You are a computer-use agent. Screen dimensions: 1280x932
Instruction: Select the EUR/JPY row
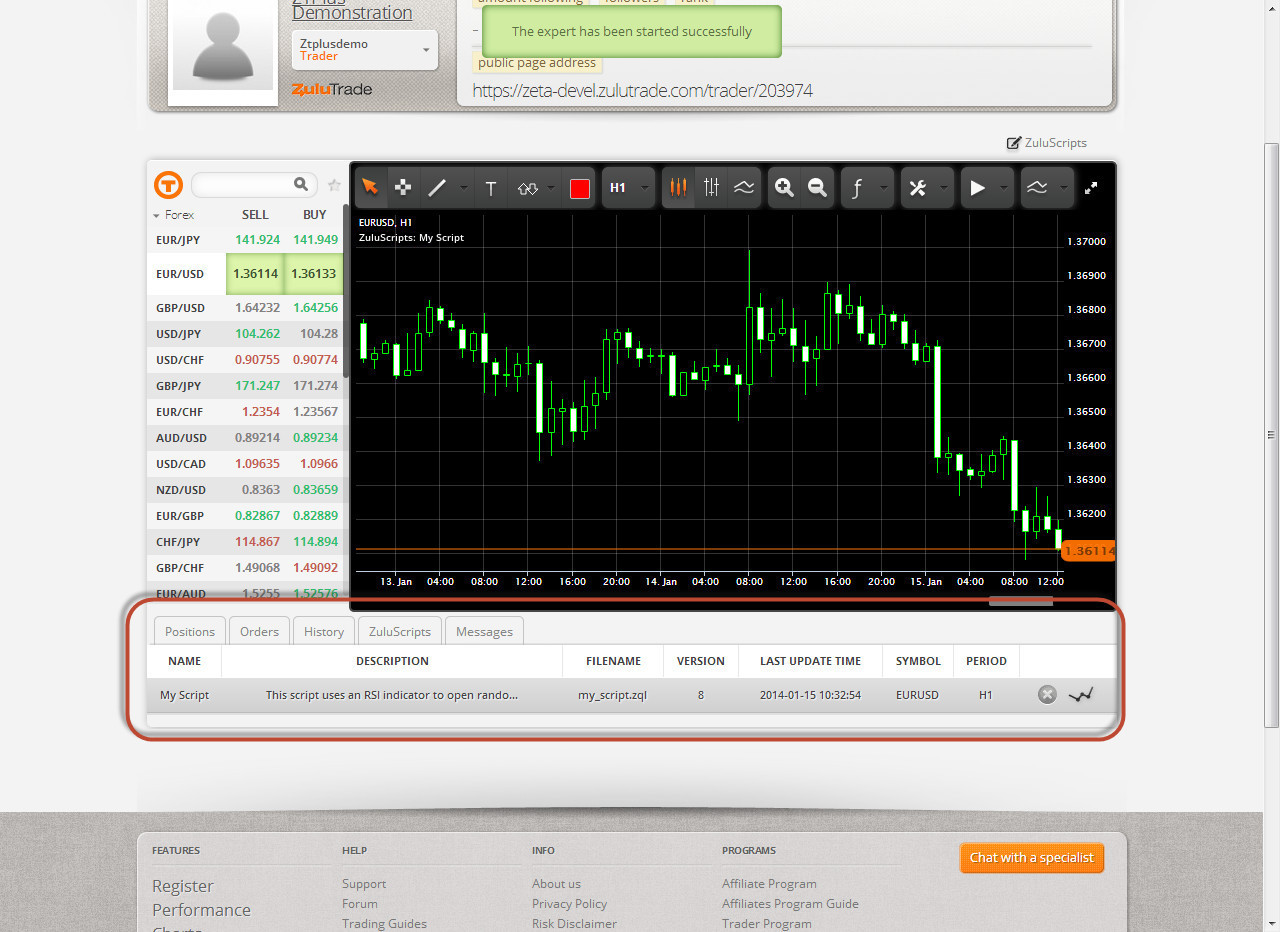245,240
